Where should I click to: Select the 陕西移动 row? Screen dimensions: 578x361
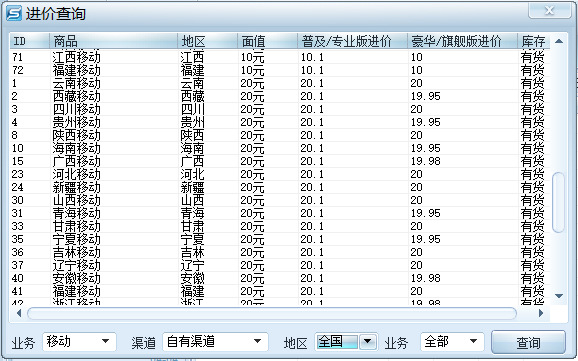280,135
